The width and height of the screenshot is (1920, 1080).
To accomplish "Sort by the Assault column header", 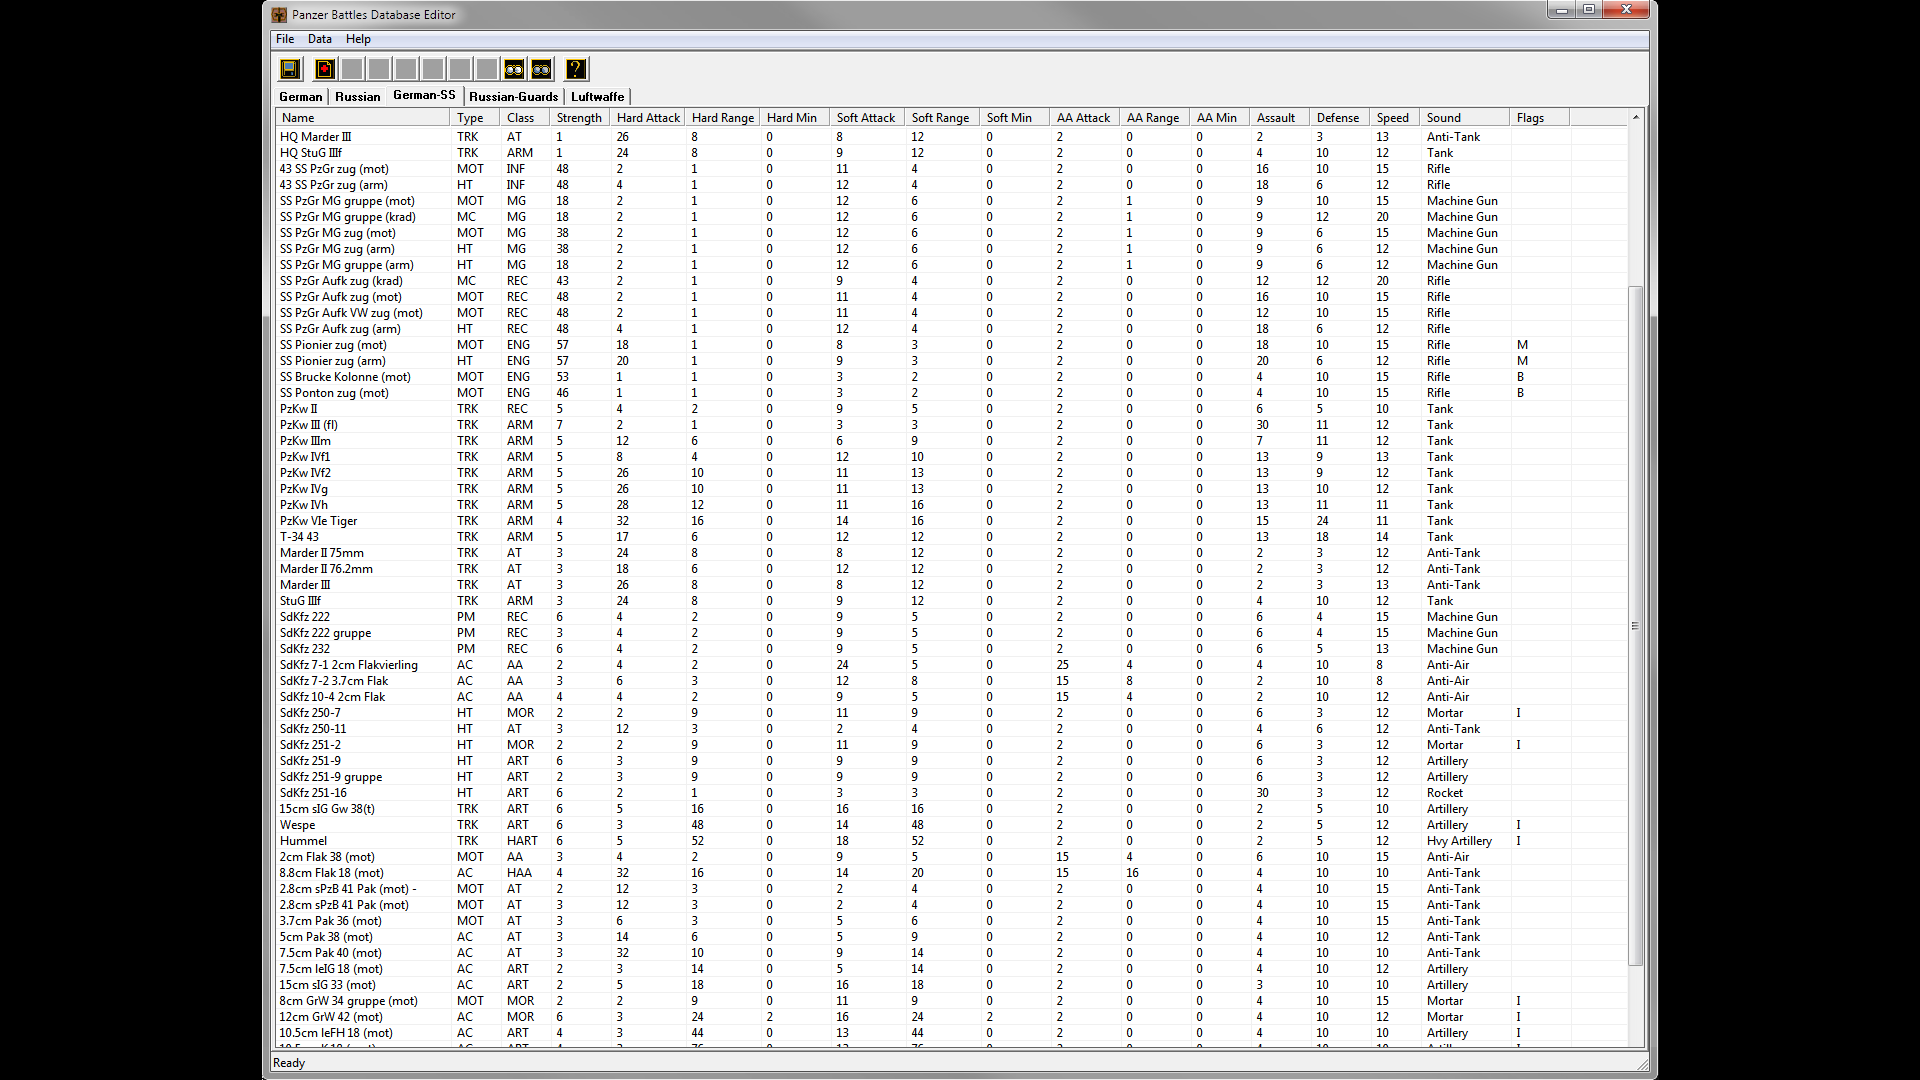I will (1281, 118).
